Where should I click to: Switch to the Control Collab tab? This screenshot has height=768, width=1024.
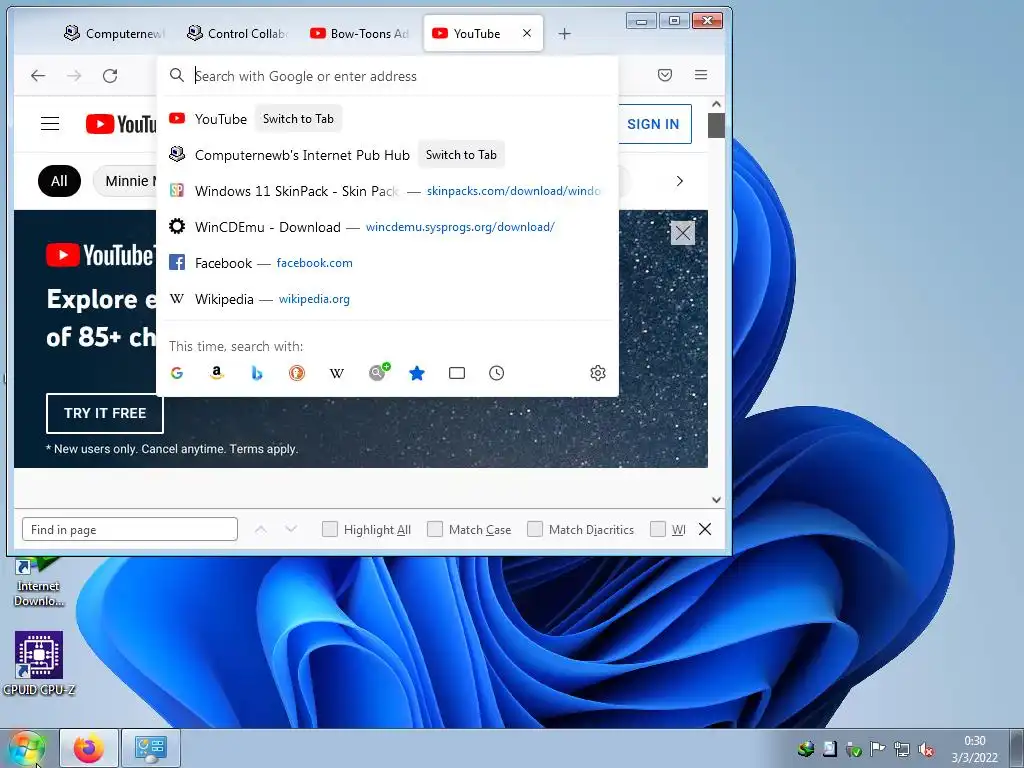pyautogui.click(x=238, y=33)
